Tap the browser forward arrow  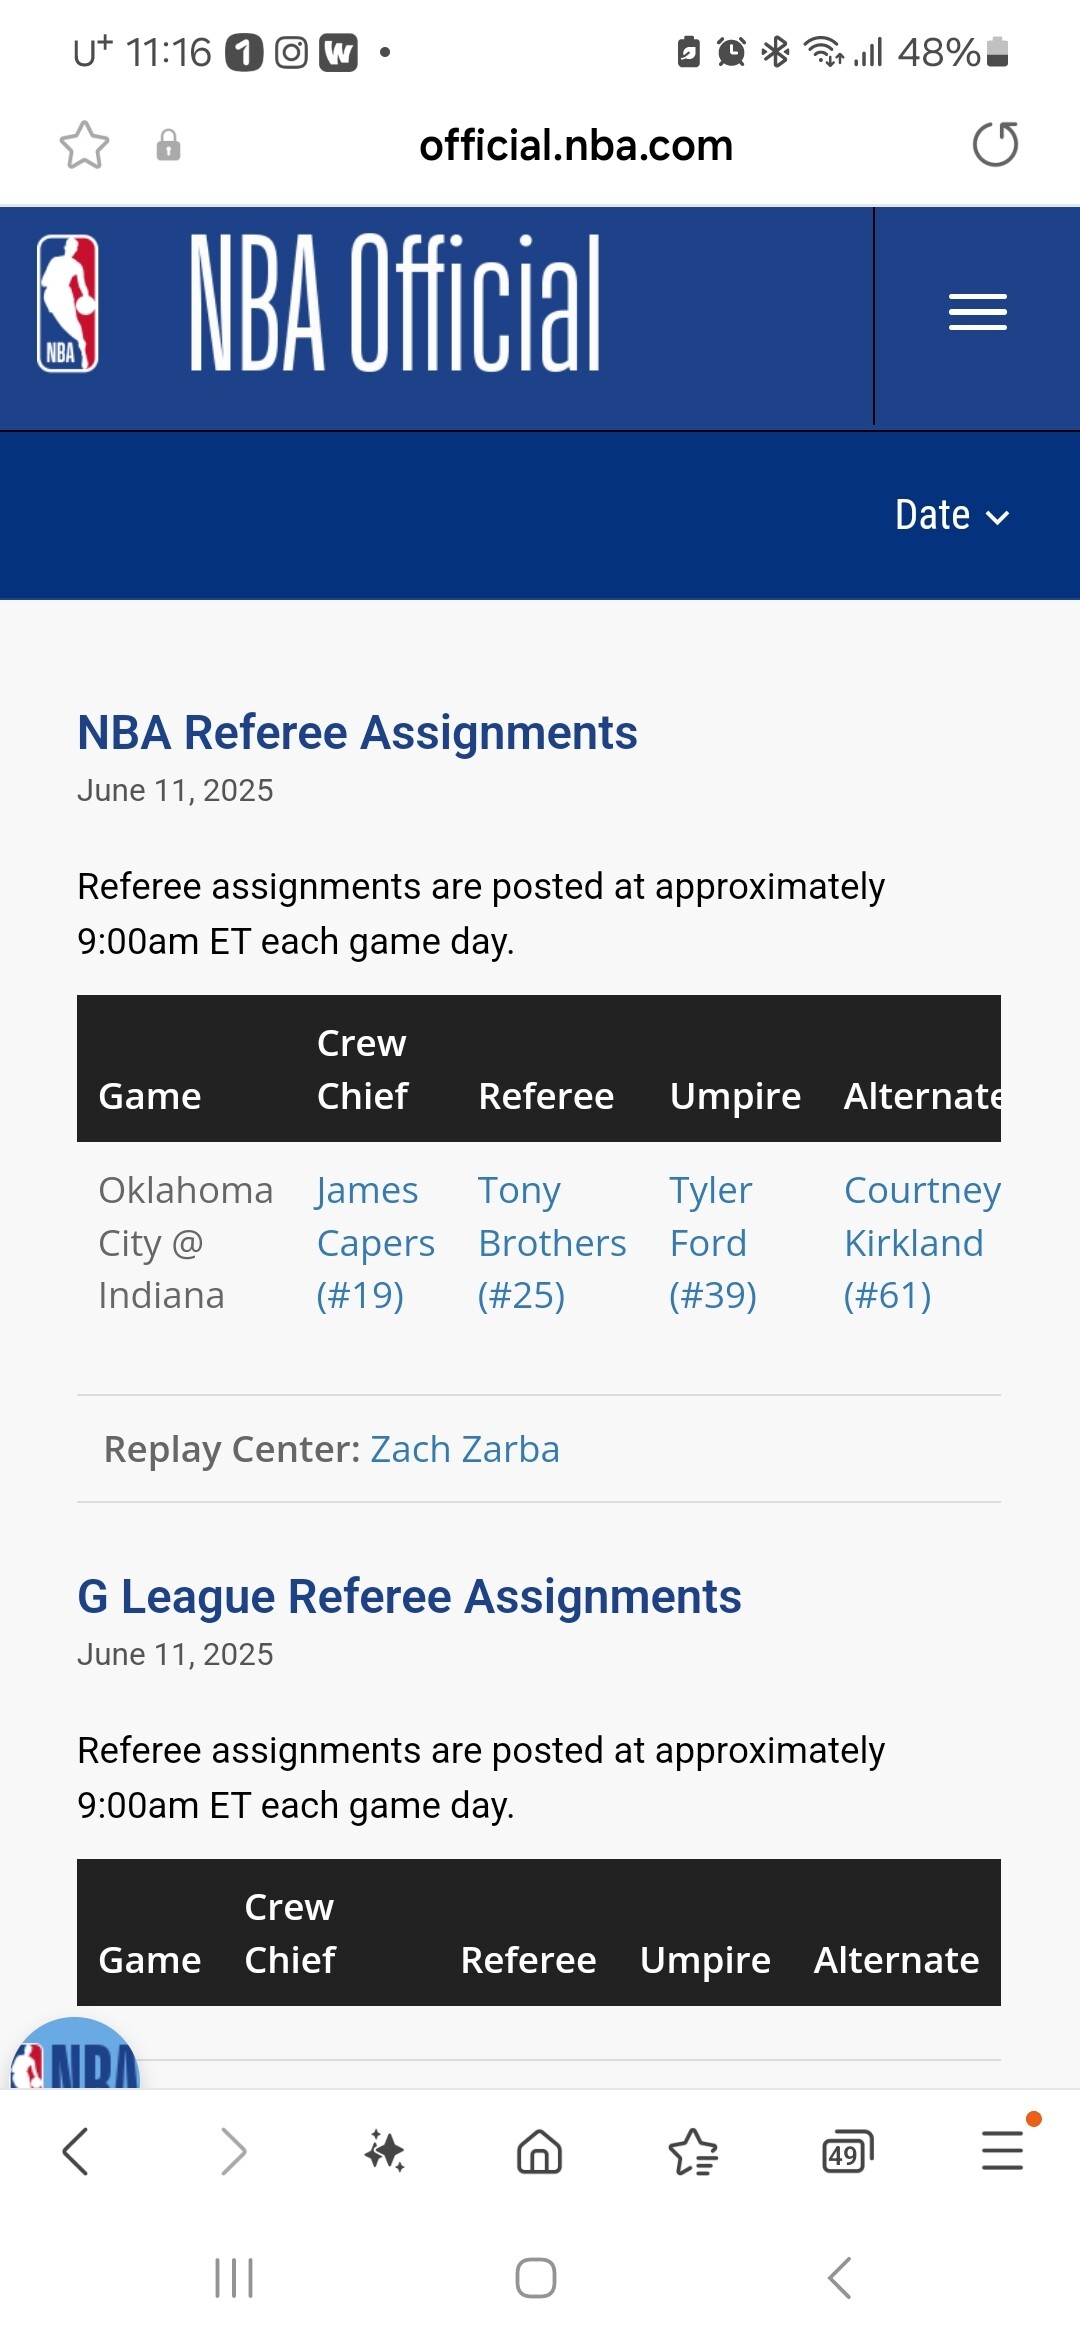tap(233, 2151)
